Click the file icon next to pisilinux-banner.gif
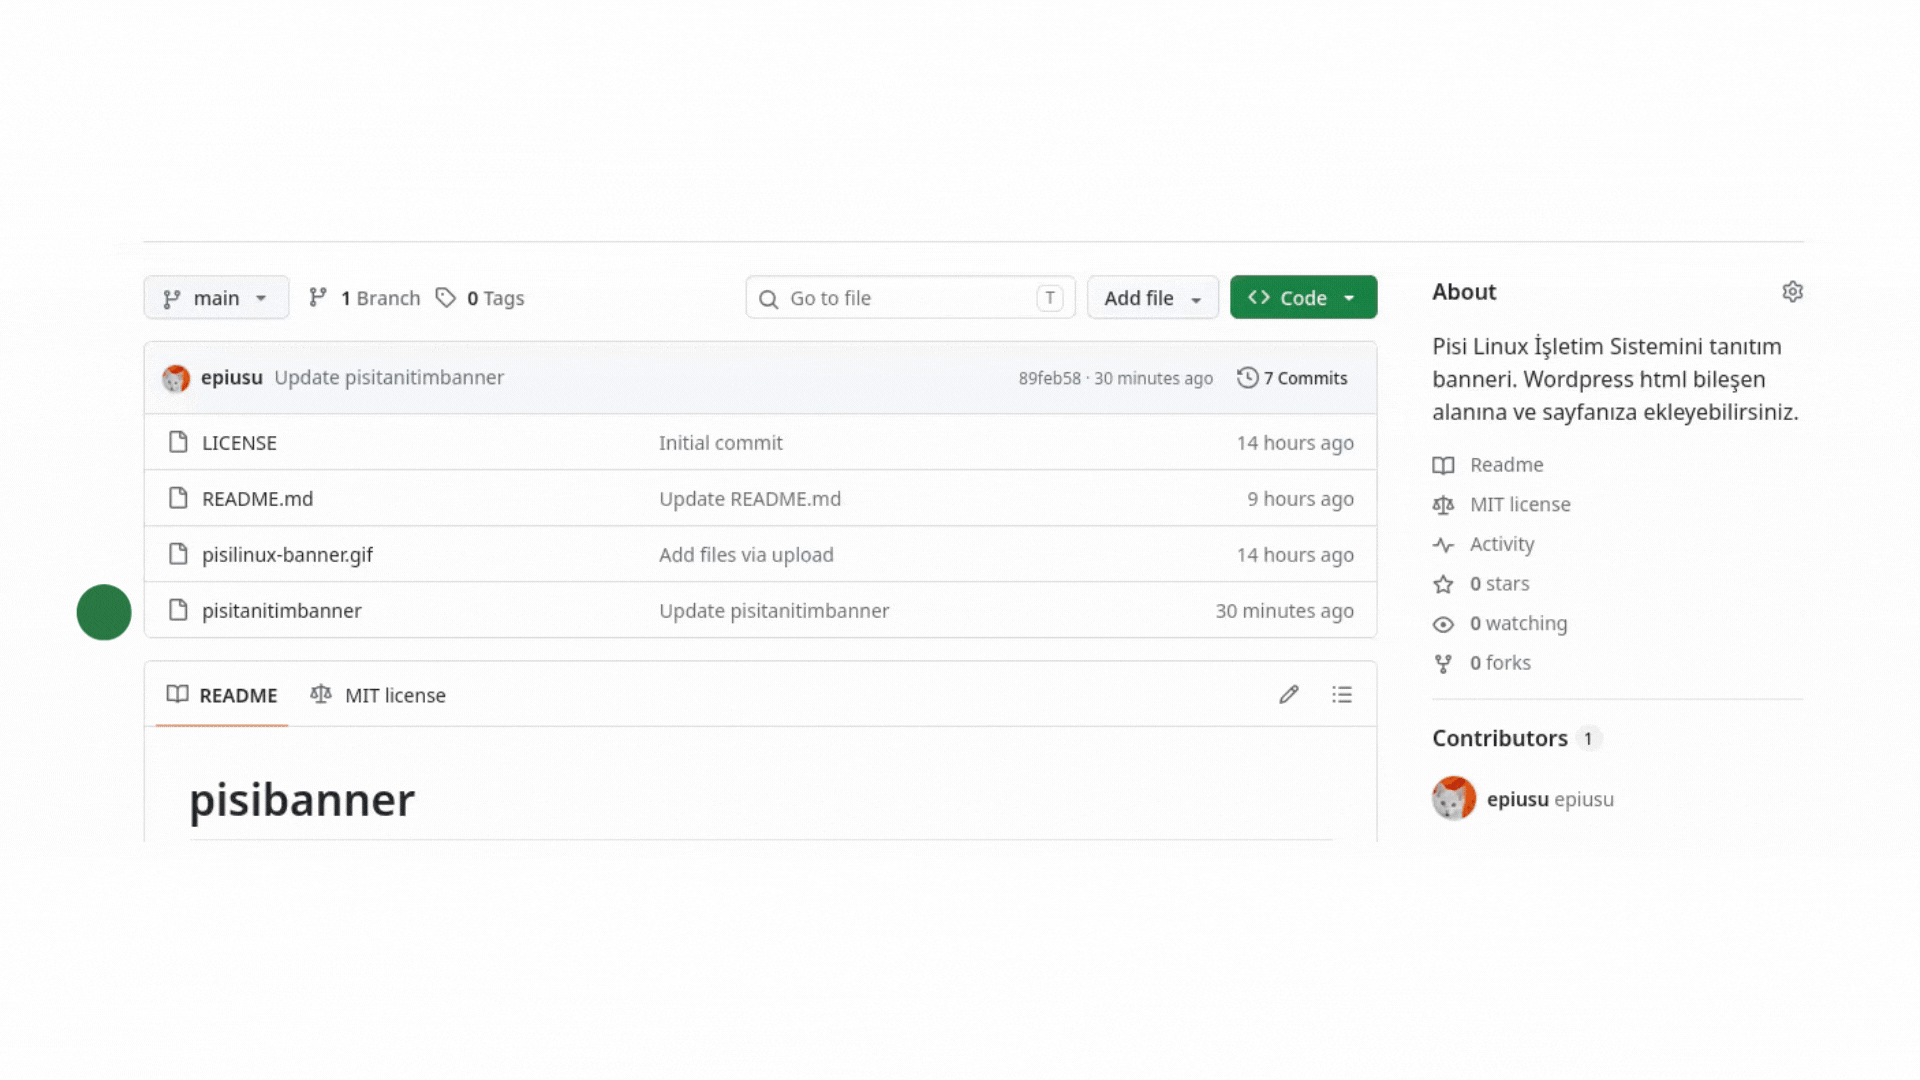The image size is (1920, 1080). click(178, 554)
